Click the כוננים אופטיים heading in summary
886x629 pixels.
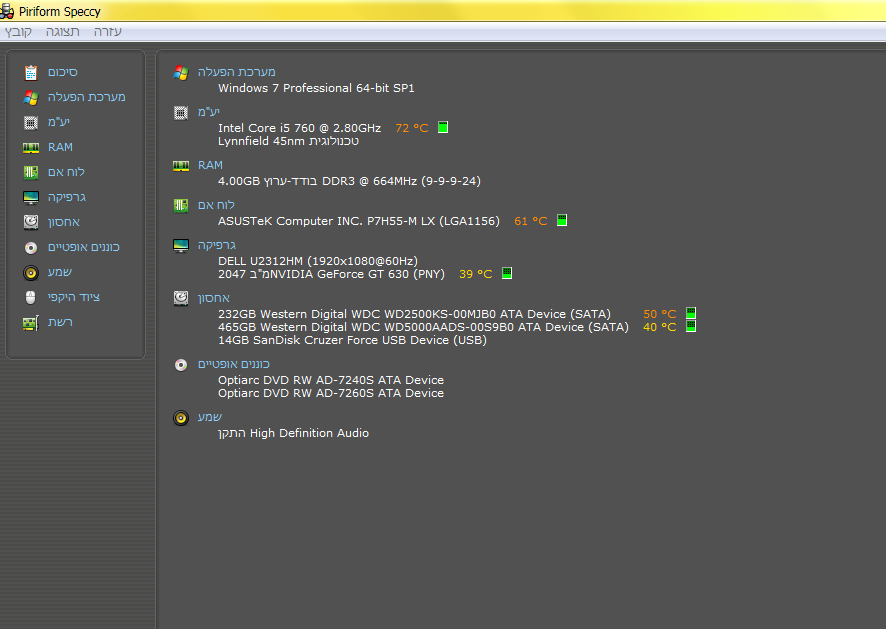(x=233, y=364)
